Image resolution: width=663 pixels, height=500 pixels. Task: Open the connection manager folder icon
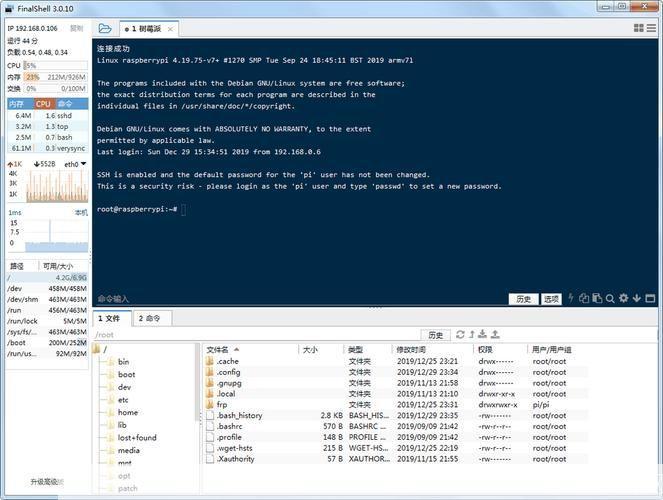point(105,28)
